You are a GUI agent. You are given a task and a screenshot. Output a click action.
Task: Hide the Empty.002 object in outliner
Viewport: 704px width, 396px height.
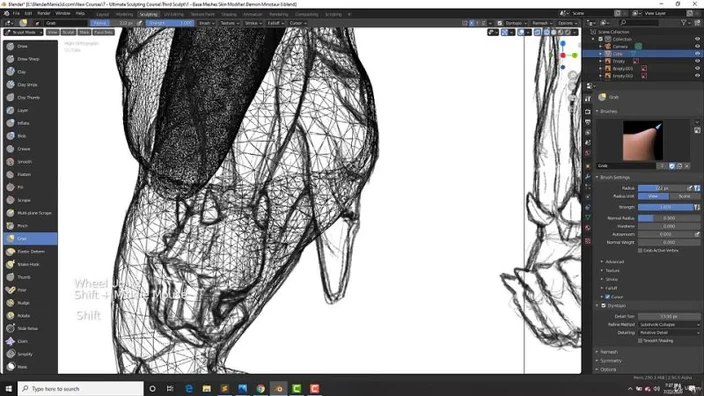click(697, 75)
